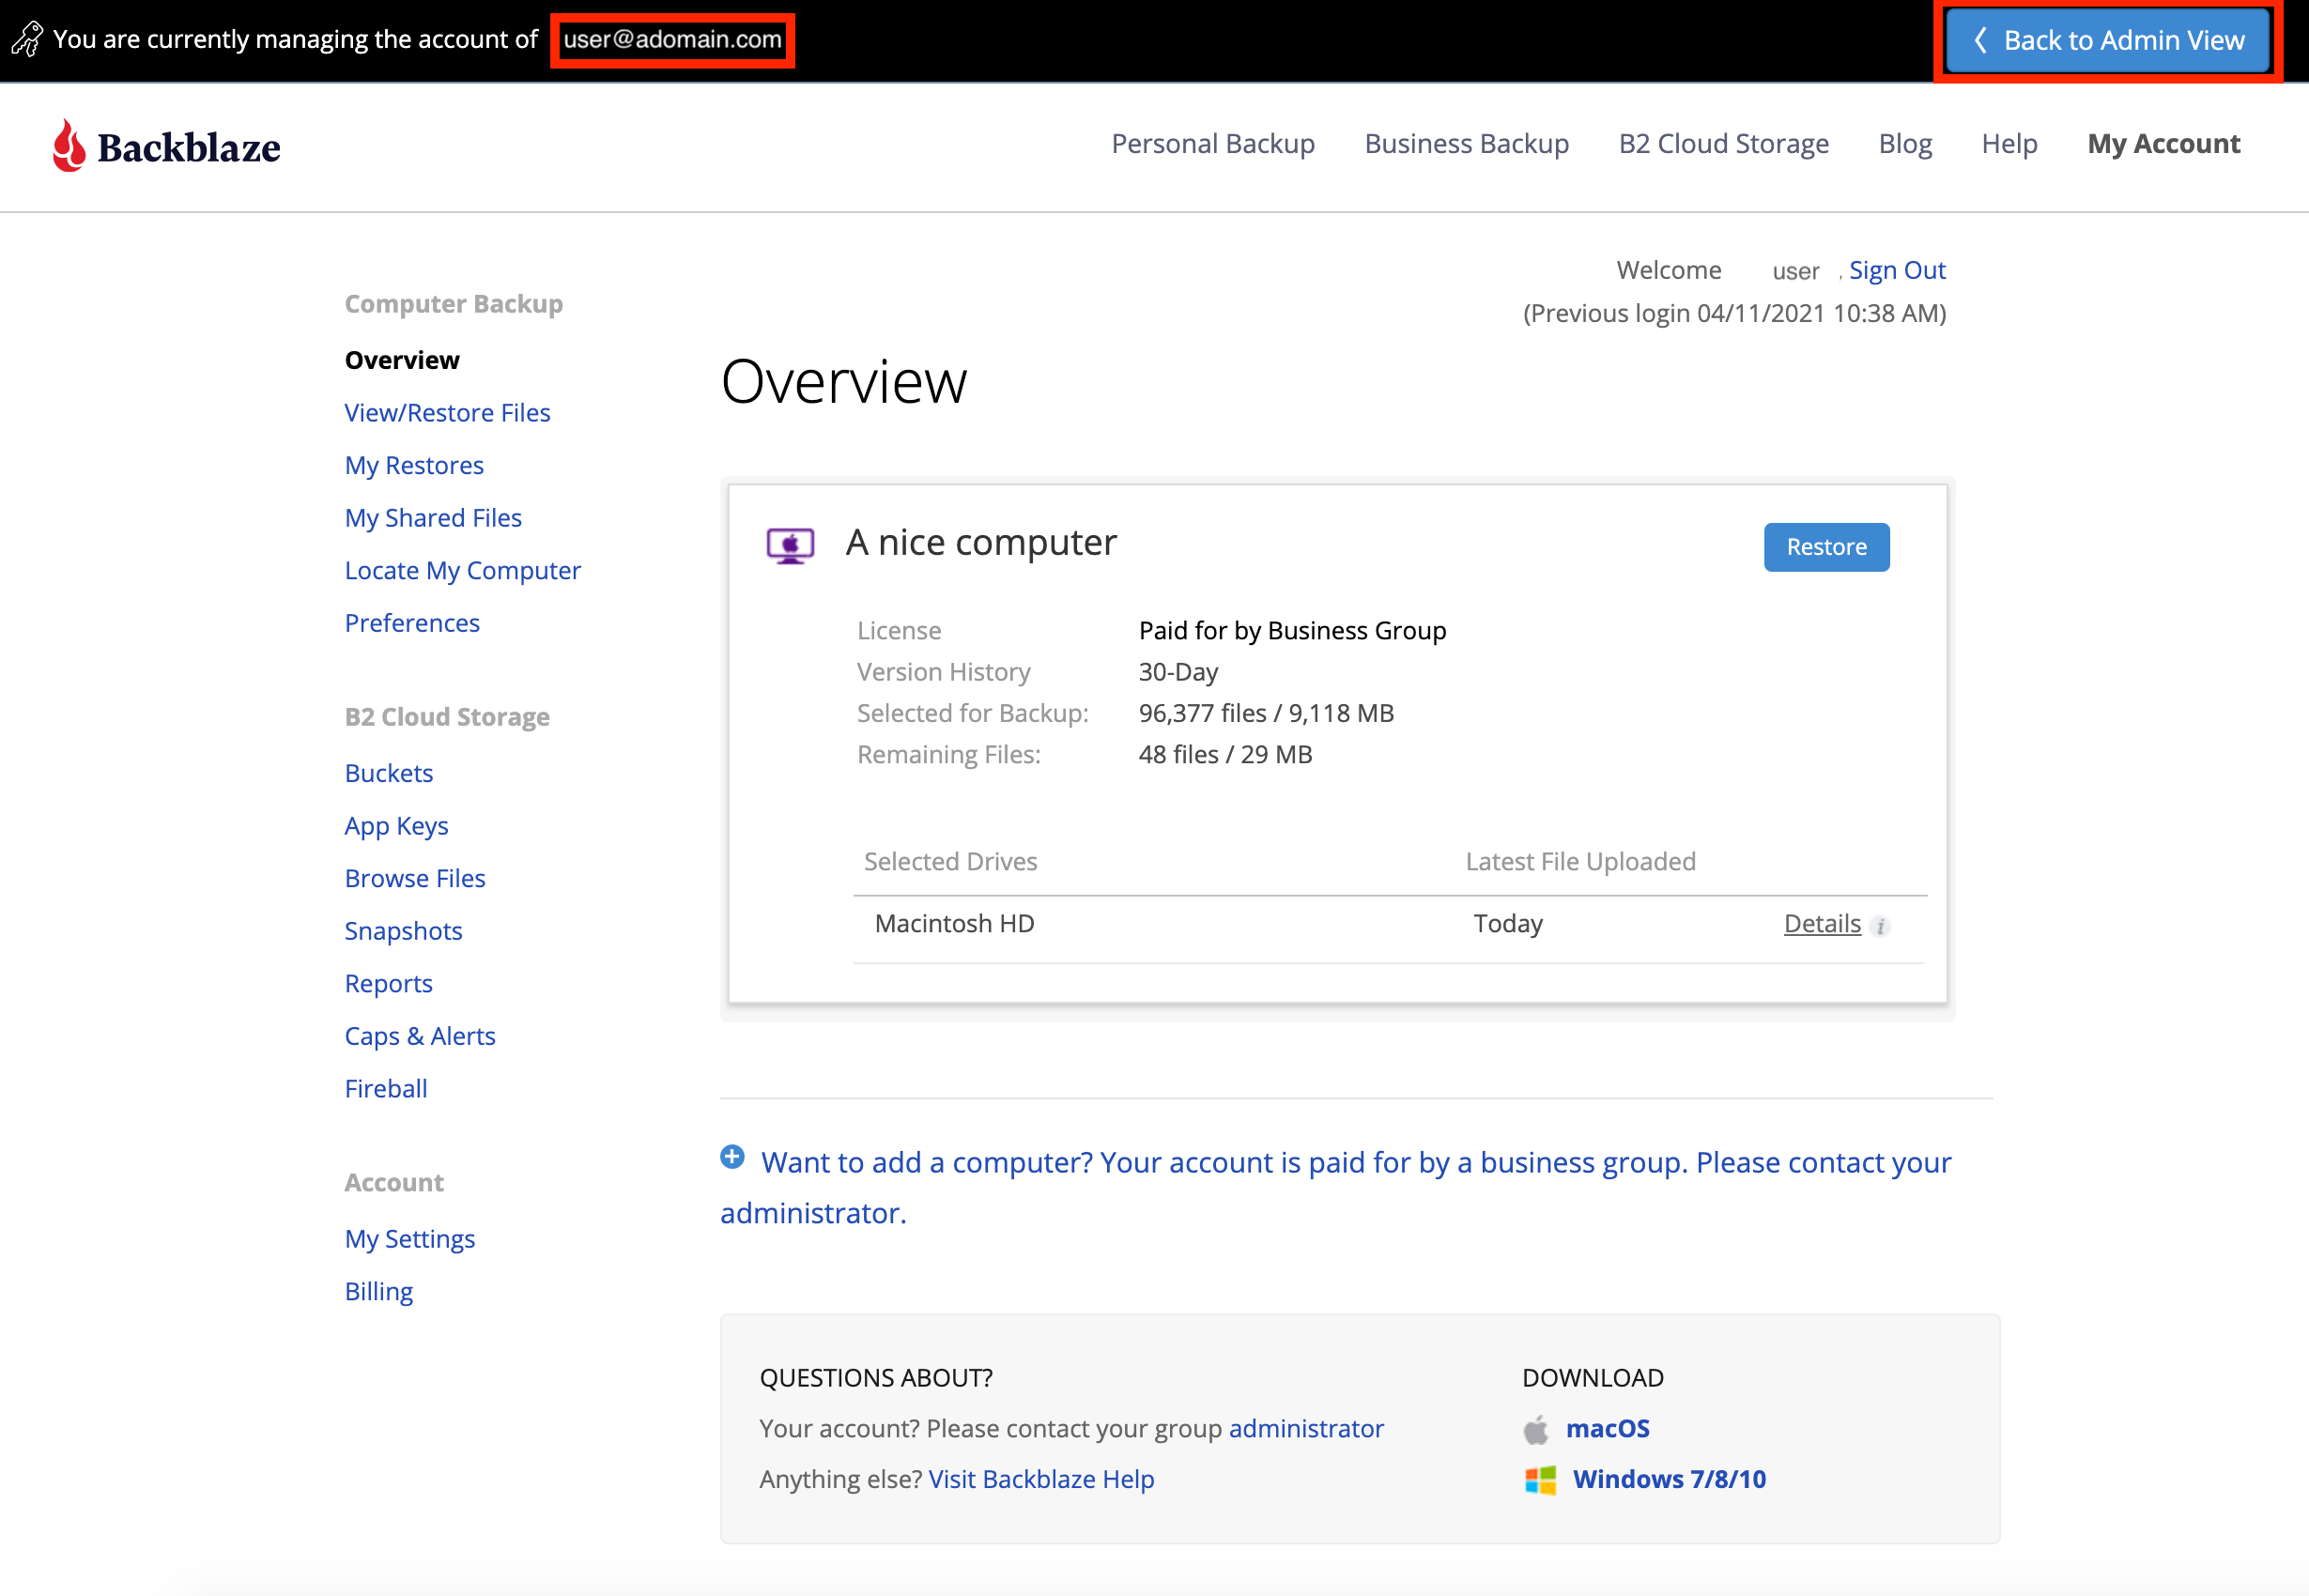Open B2 Cloud Storage in top navigation
The height and width of the screenshot is (1596, 2309).
(1724, 144)
